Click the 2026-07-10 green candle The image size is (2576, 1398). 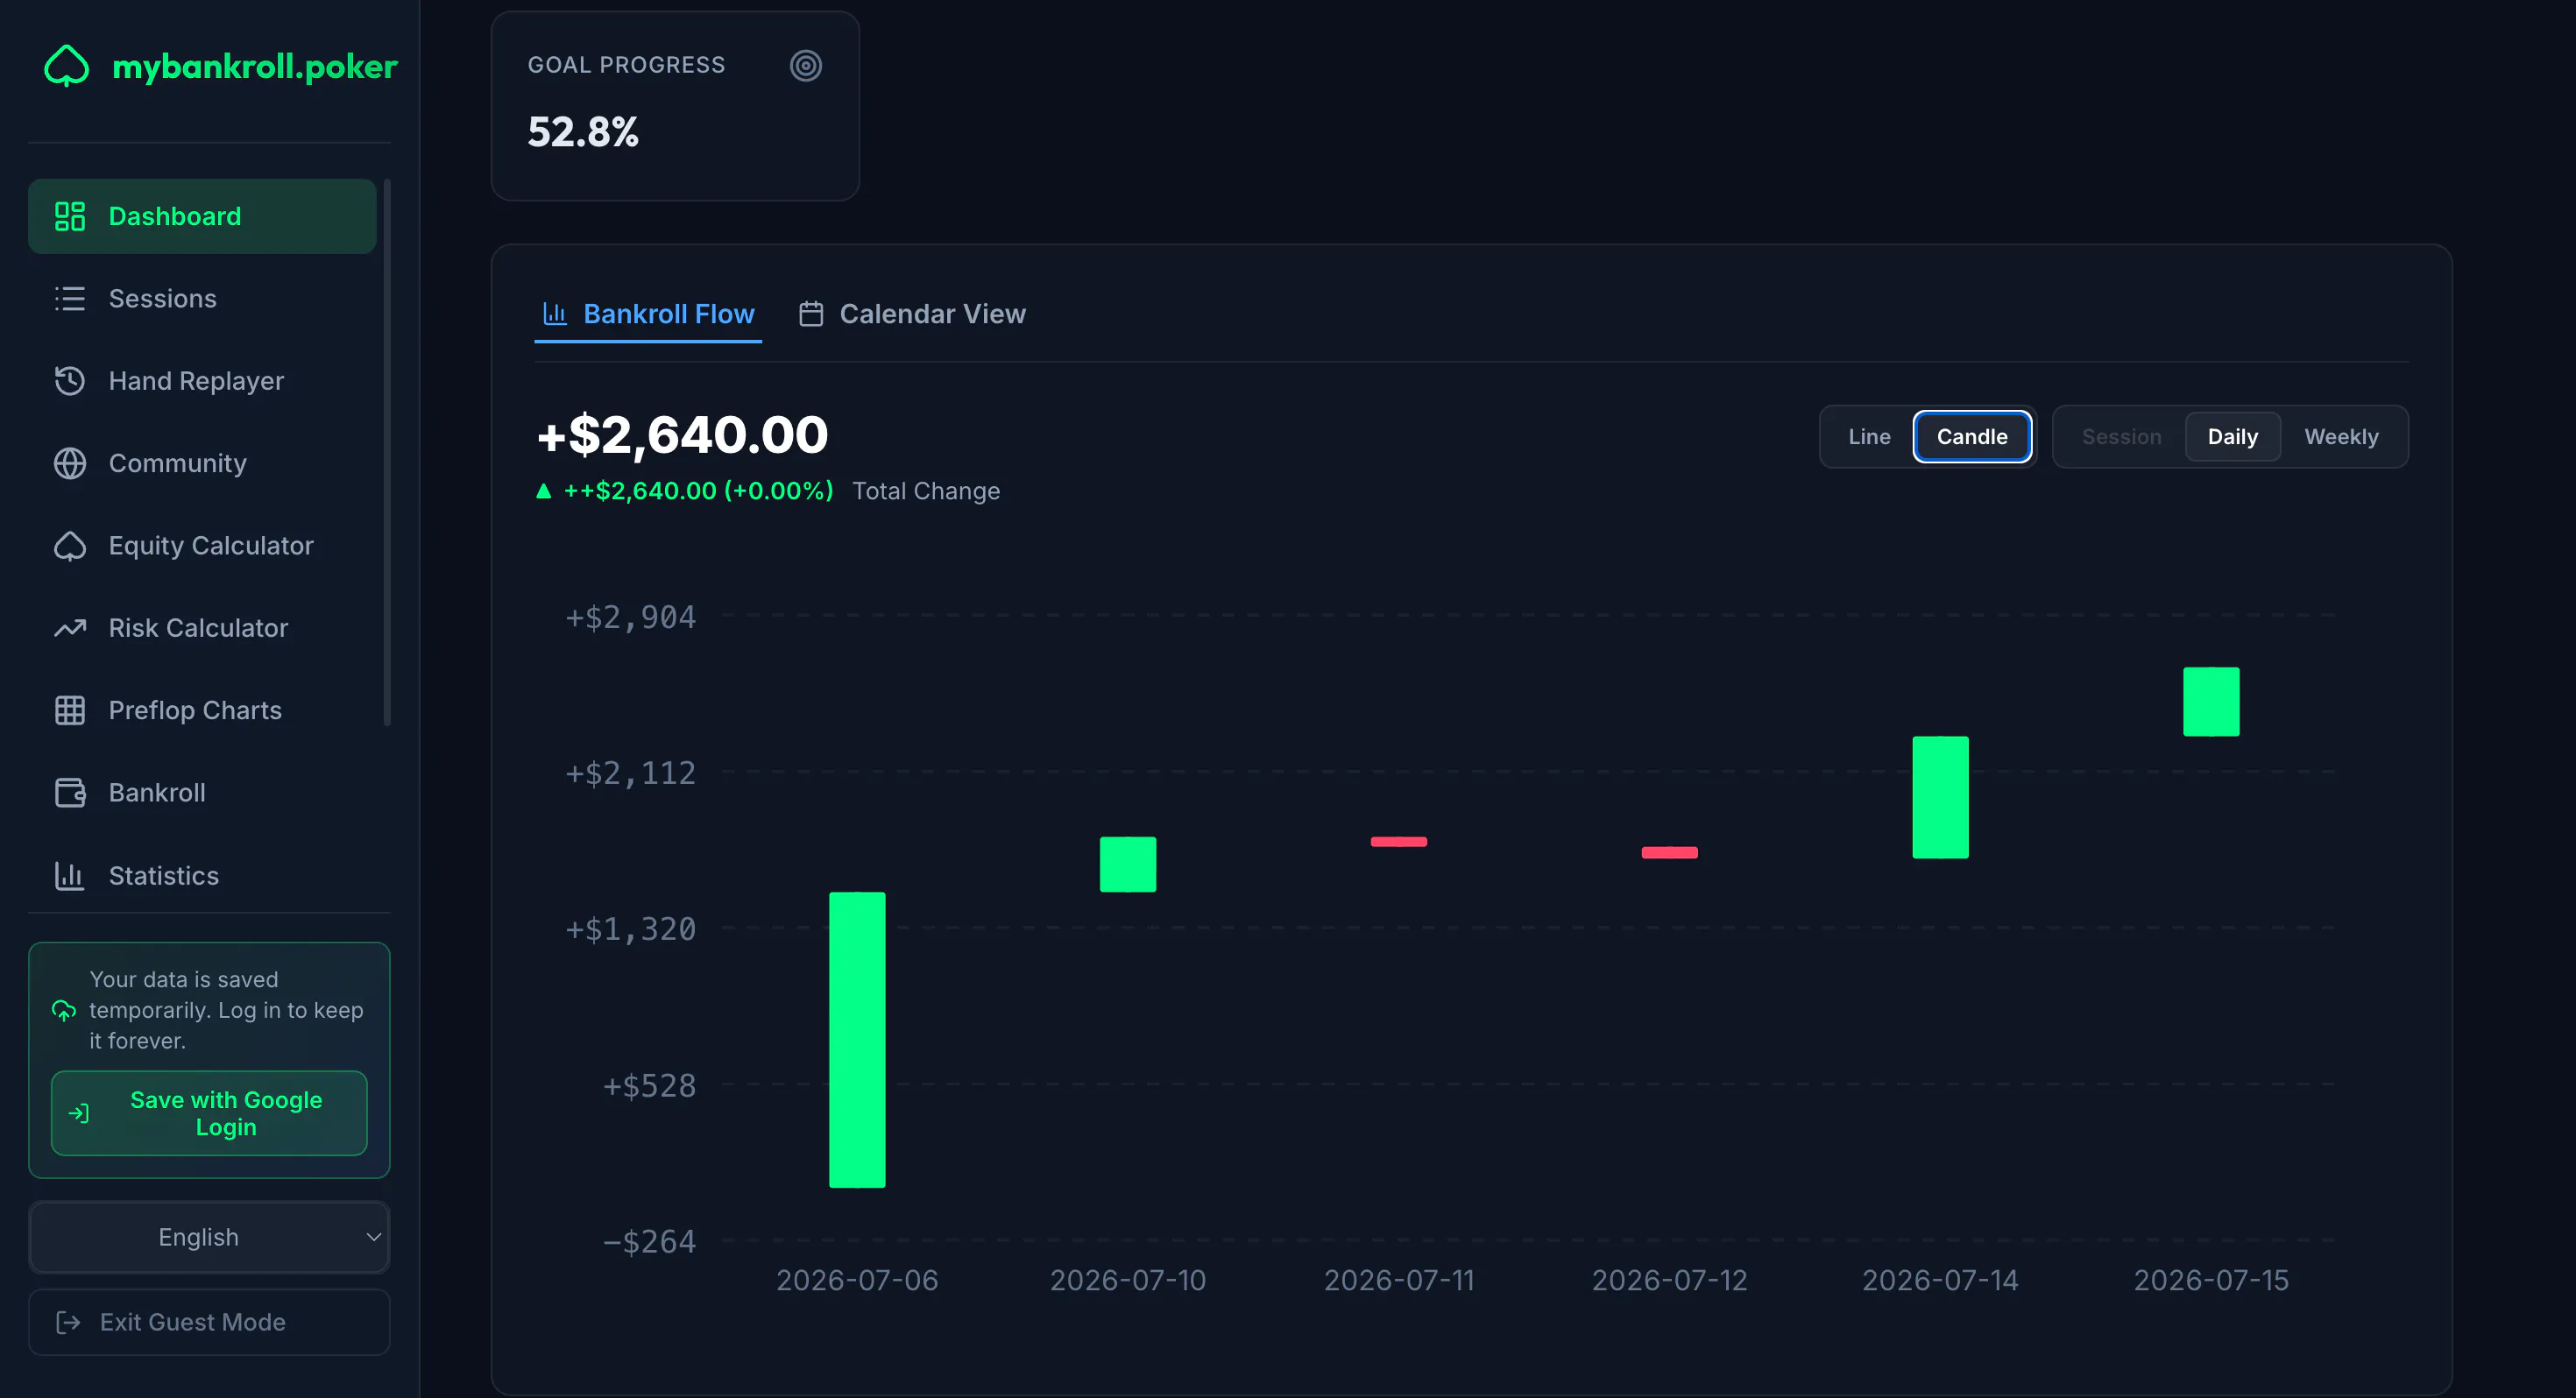(x=1128, y=864)
